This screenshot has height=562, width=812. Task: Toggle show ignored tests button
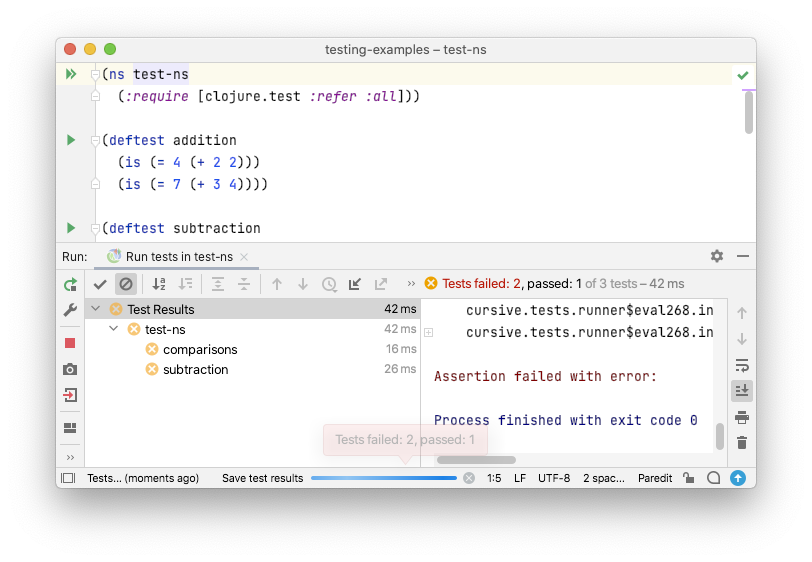[126, 284]
